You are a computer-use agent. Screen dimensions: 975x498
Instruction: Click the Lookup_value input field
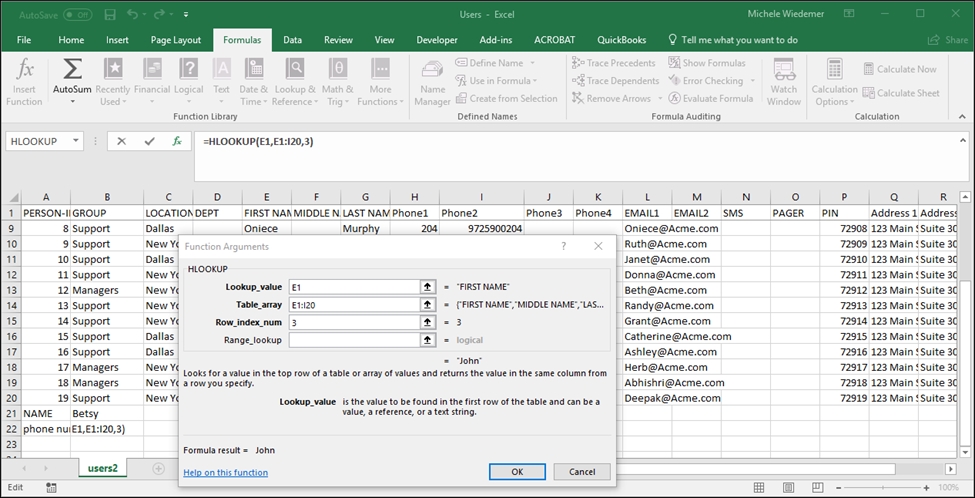(x=355, y=287)
